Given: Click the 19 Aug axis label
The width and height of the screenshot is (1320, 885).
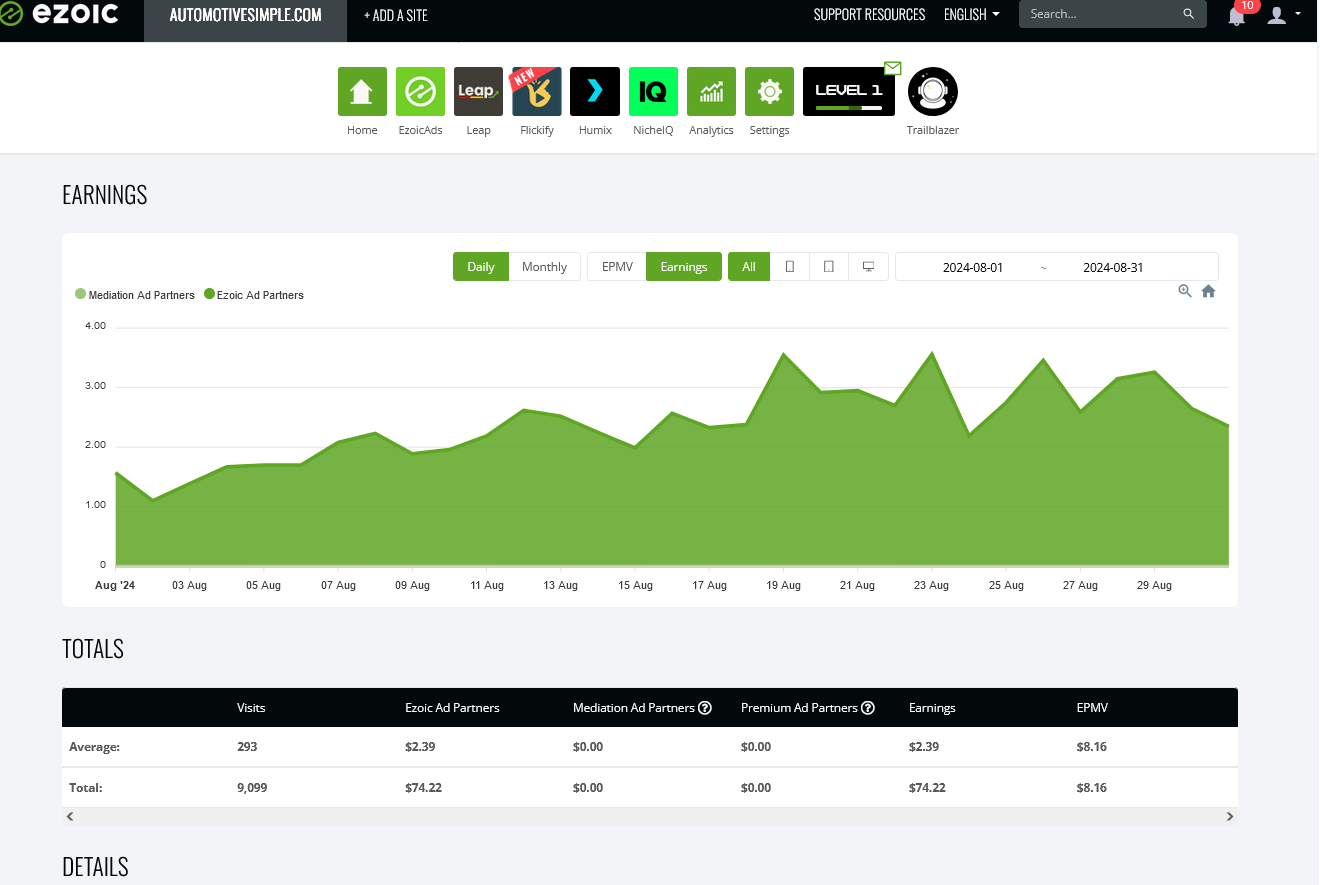Looking at the screenshot, I should click(x=783, y=585).
